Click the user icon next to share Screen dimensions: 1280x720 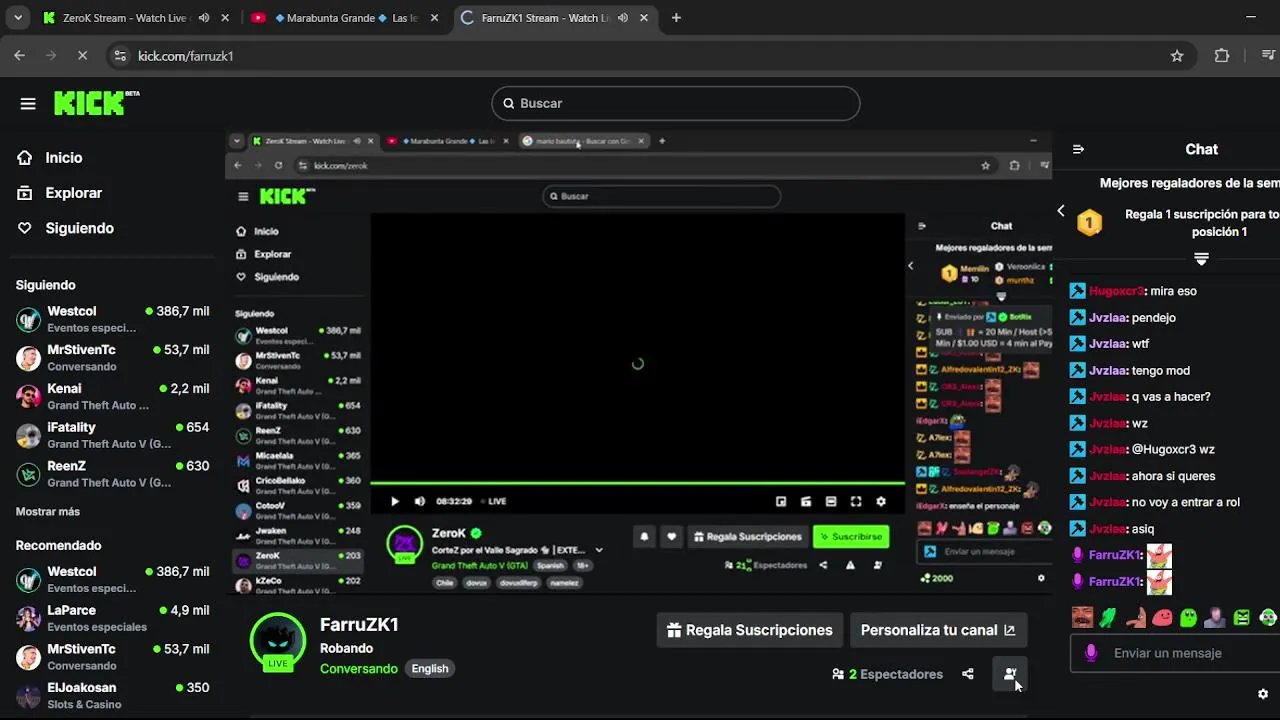(x=1010, y=674)
